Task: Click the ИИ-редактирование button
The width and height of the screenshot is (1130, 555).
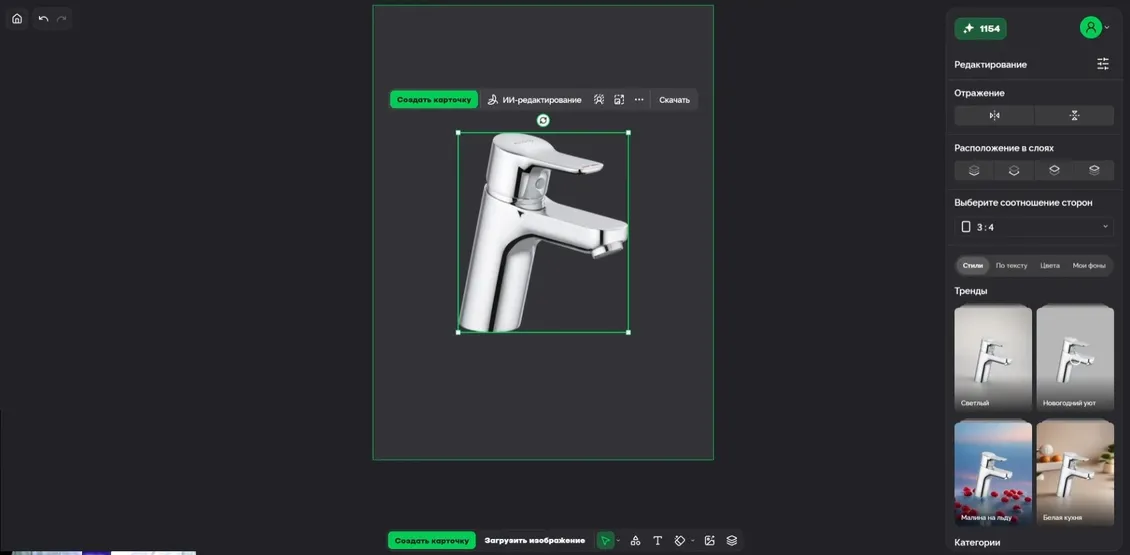Action: 533,100
